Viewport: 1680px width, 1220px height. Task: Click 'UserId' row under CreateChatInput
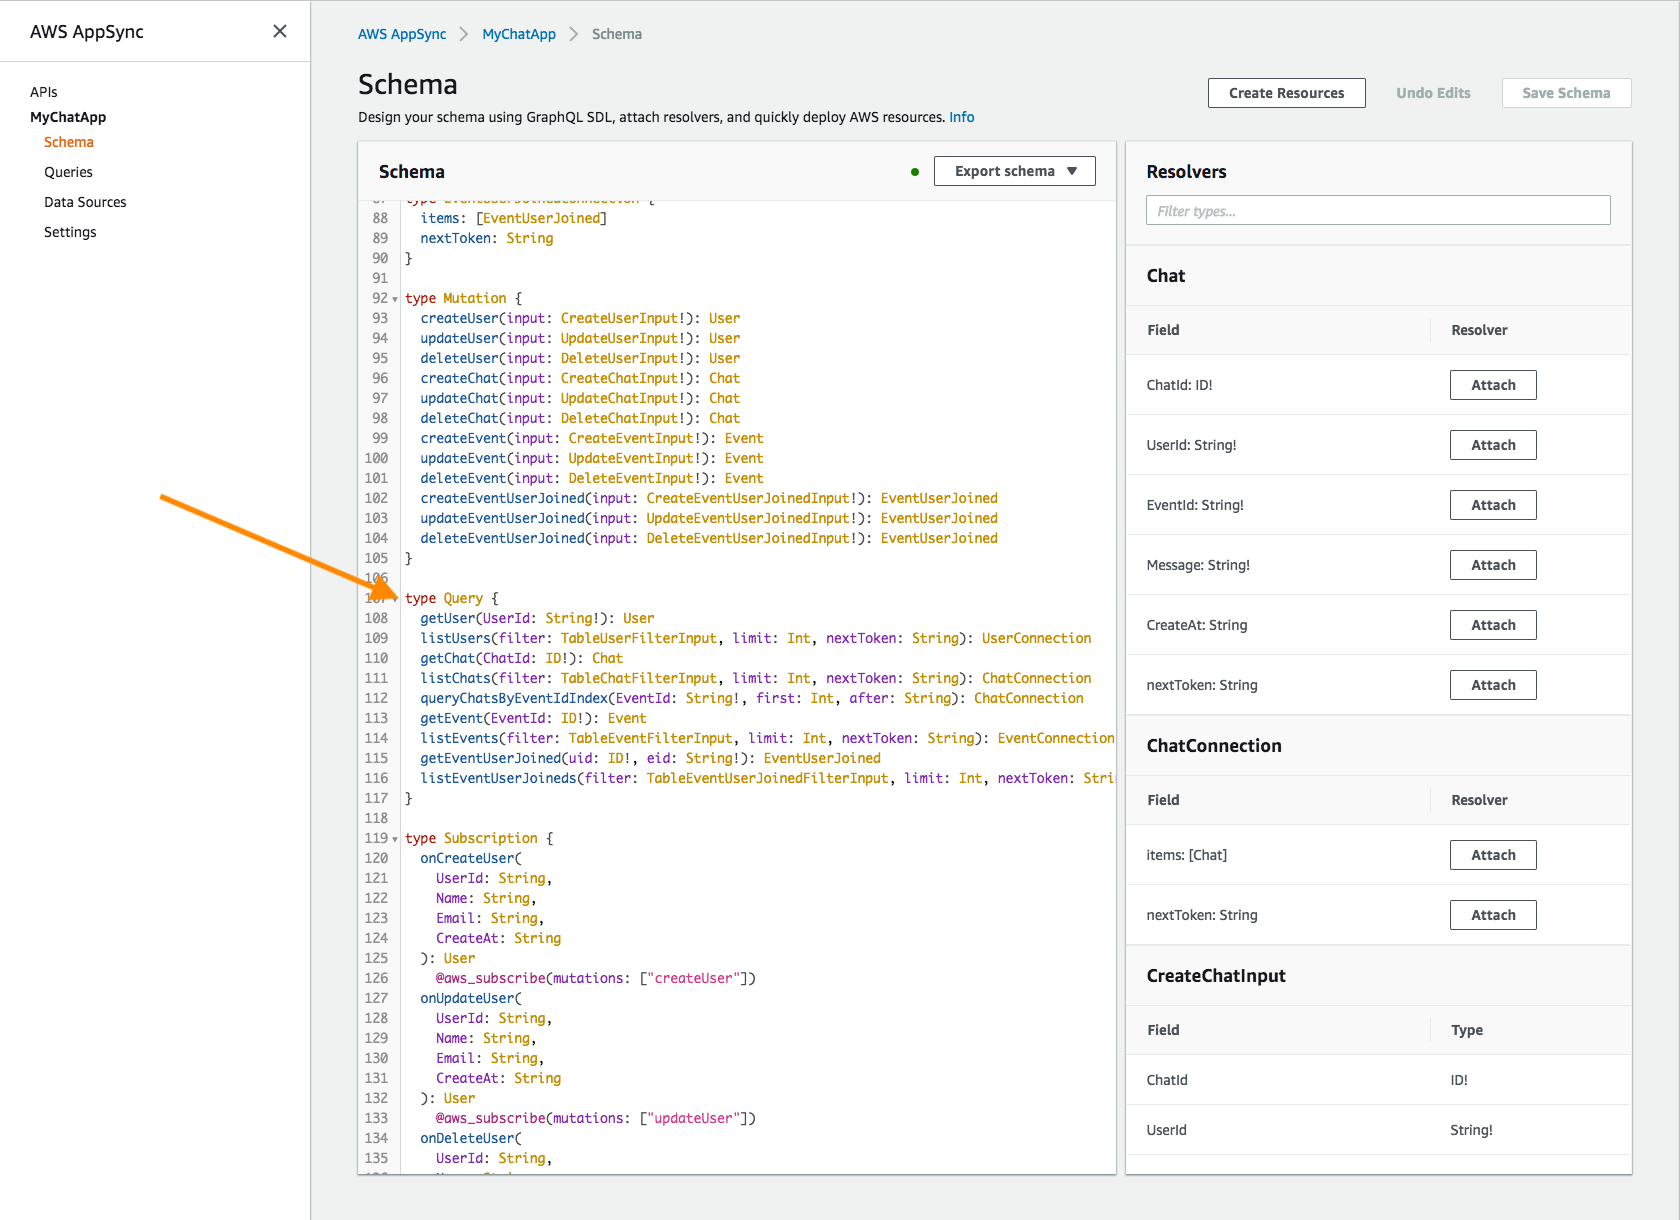point(1379,1130)
